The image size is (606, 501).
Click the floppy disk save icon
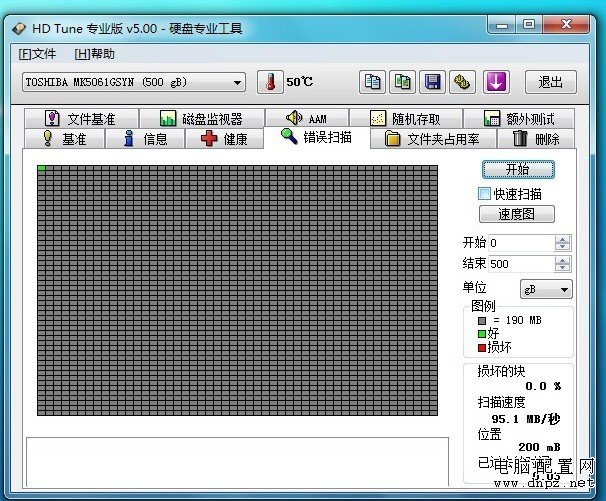pos(432,82)
